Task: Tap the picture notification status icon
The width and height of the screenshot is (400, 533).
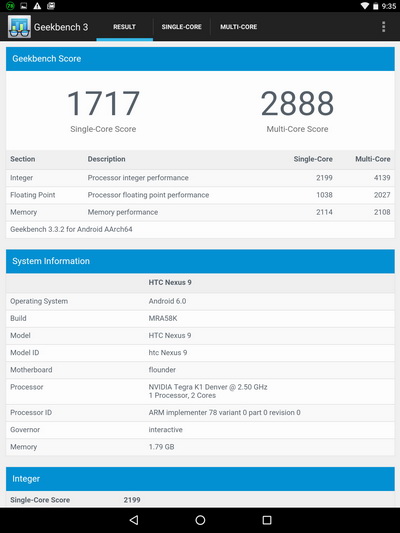Action: click(x=24, y=6)
